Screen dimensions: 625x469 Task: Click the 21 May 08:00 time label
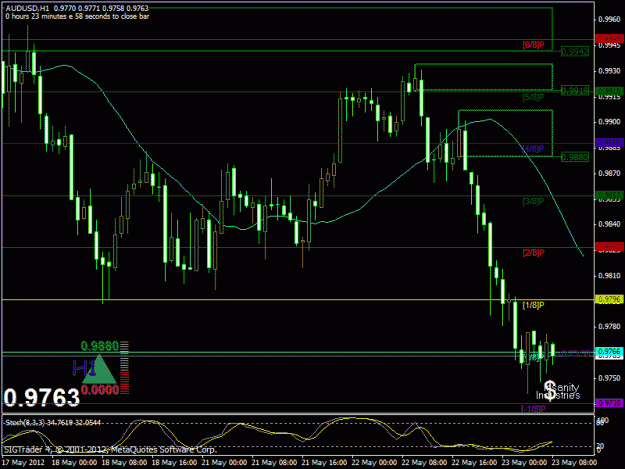(274, 462)
